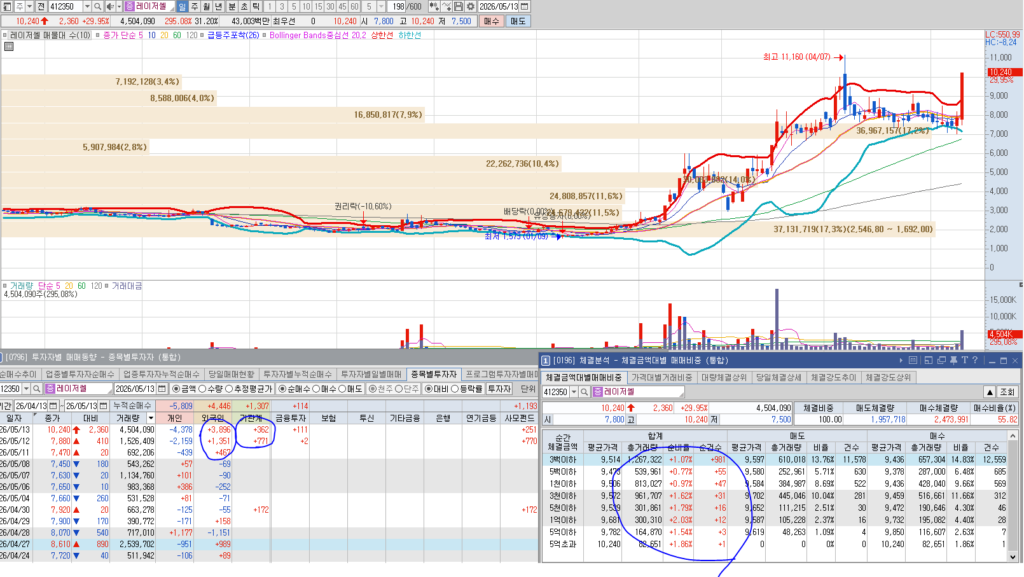
Task: Click search magnifier in 체결분석 window
Action: pos(584,392)
